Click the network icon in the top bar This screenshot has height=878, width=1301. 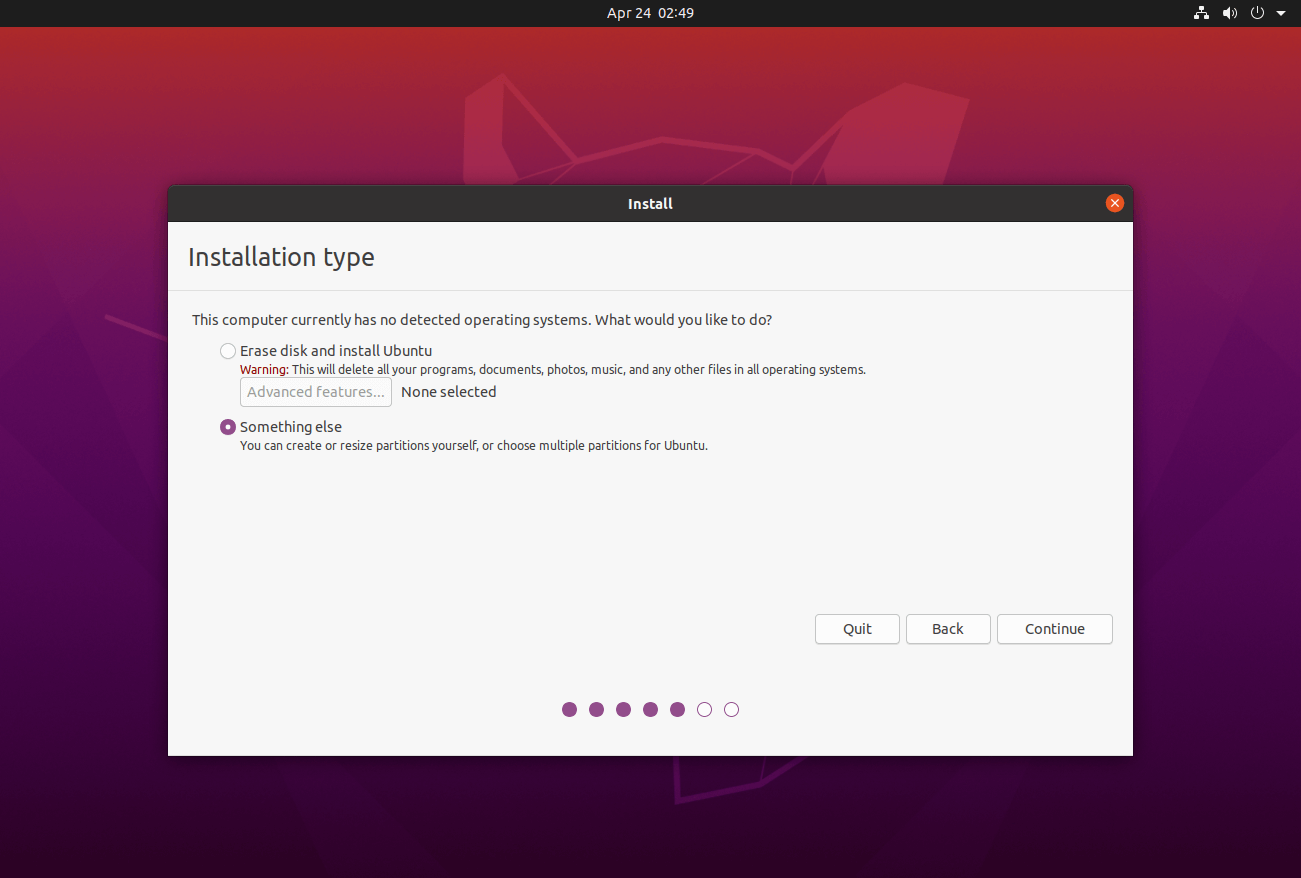1201,13
